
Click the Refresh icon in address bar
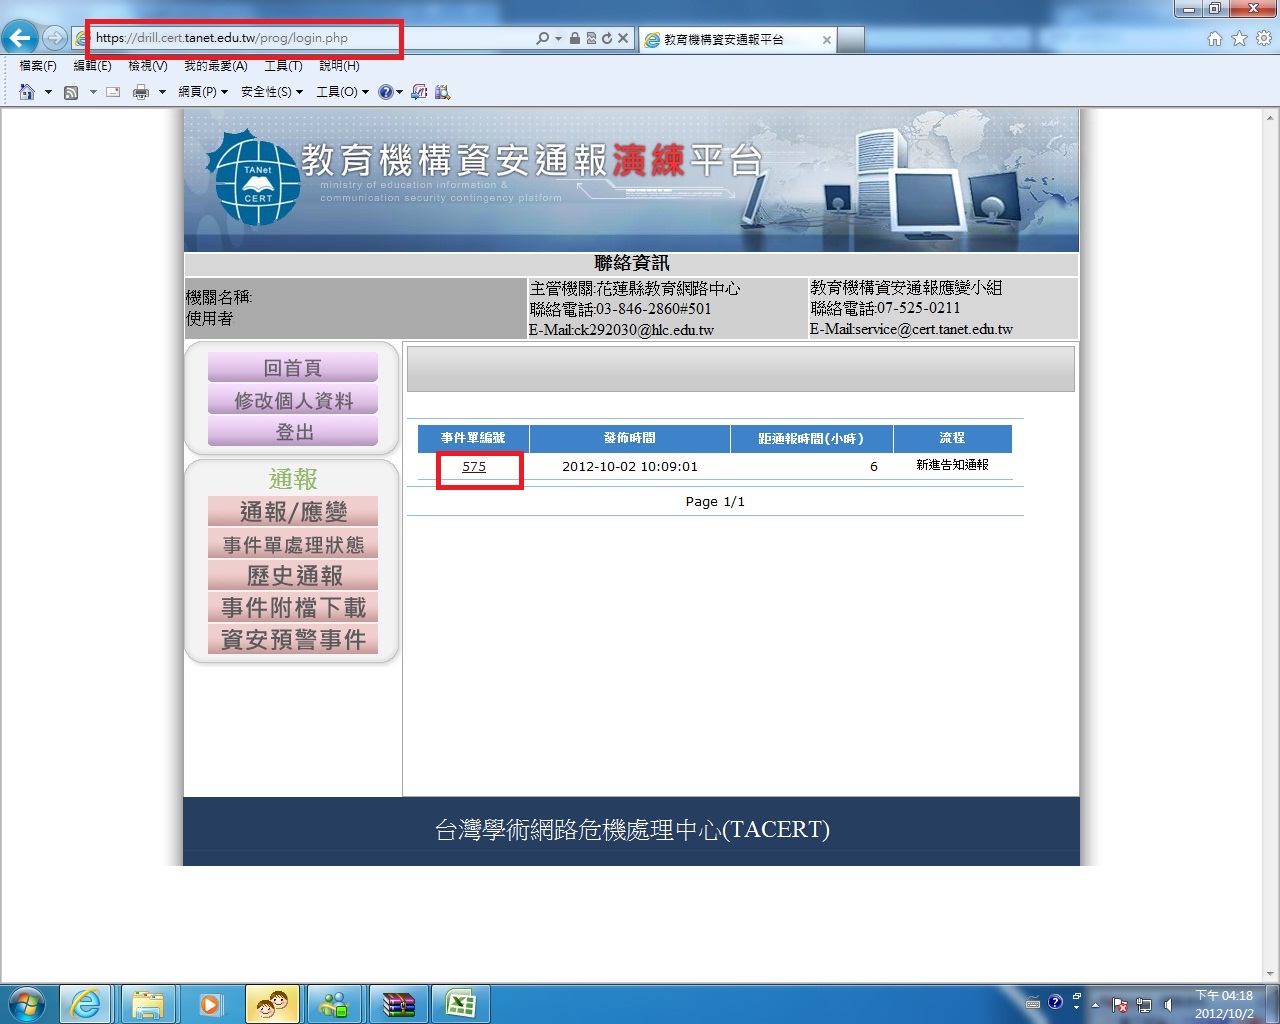pyautogui.click(x=607, y=38)
